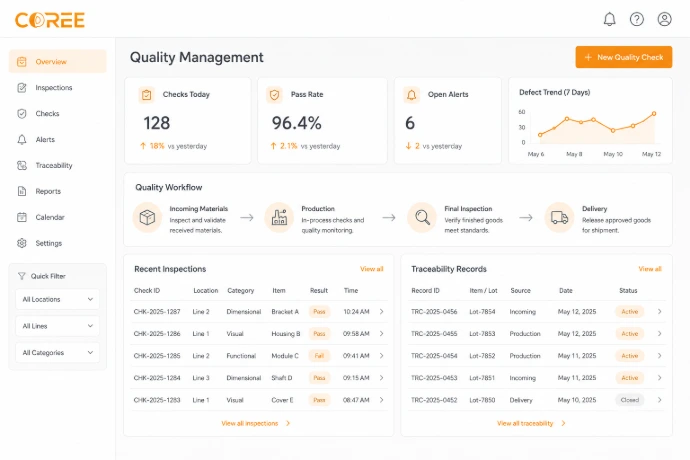The image size is (690, 460).
Task: Open row CHK-2025-1284 chevron
Action: pos(382,378)
